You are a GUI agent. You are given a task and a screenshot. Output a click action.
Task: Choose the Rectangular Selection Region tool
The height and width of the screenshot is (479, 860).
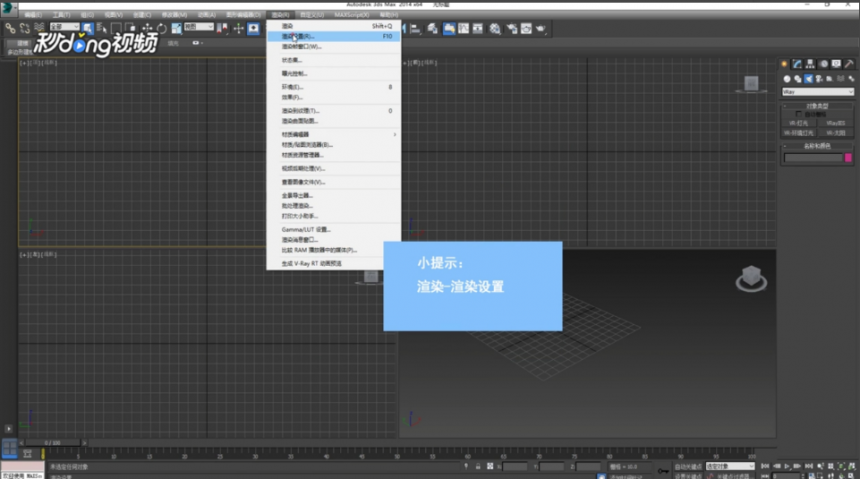point(116,28)
